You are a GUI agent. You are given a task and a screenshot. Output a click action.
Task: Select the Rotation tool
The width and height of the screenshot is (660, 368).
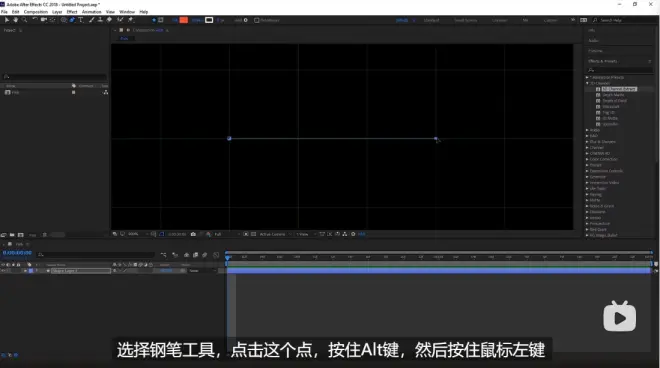point(35,20)
